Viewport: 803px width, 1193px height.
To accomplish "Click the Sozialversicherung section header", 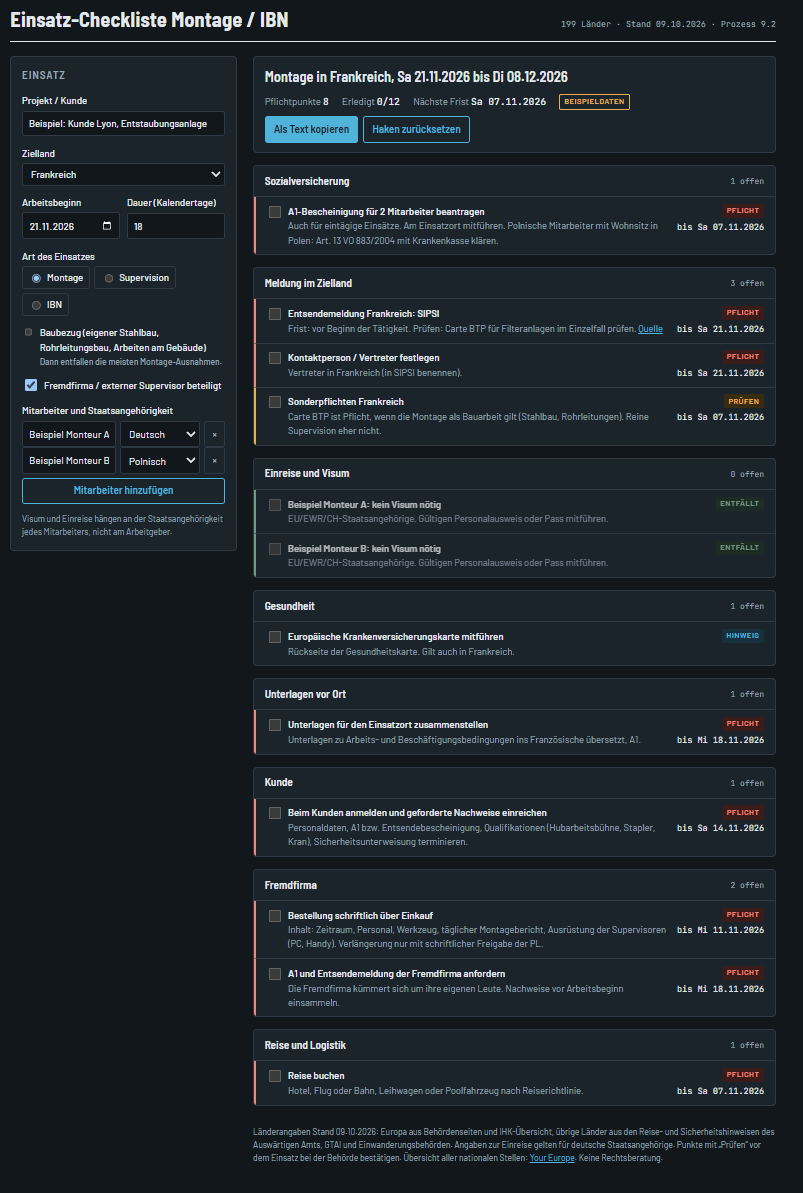I will tap(515, 181).
